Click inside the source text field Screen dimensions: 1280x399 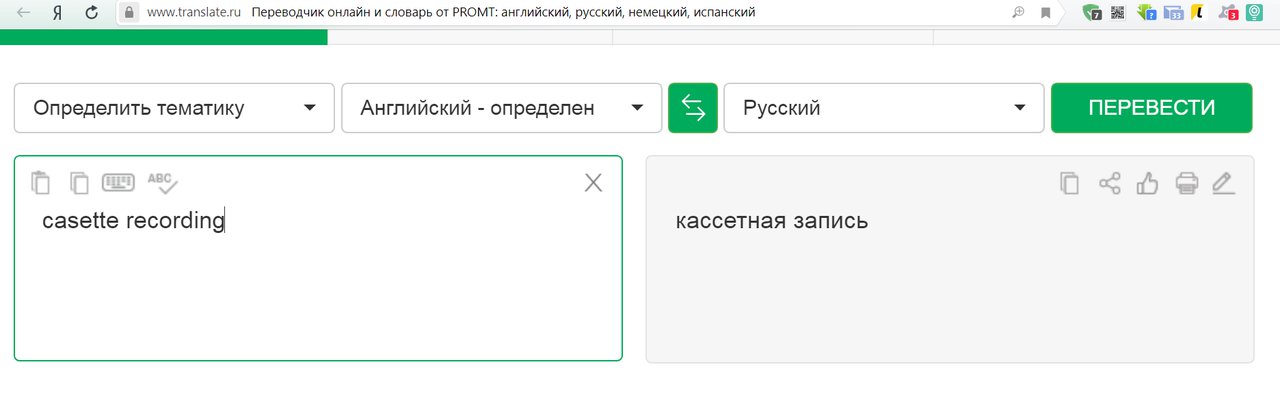(x=318, y=280)
